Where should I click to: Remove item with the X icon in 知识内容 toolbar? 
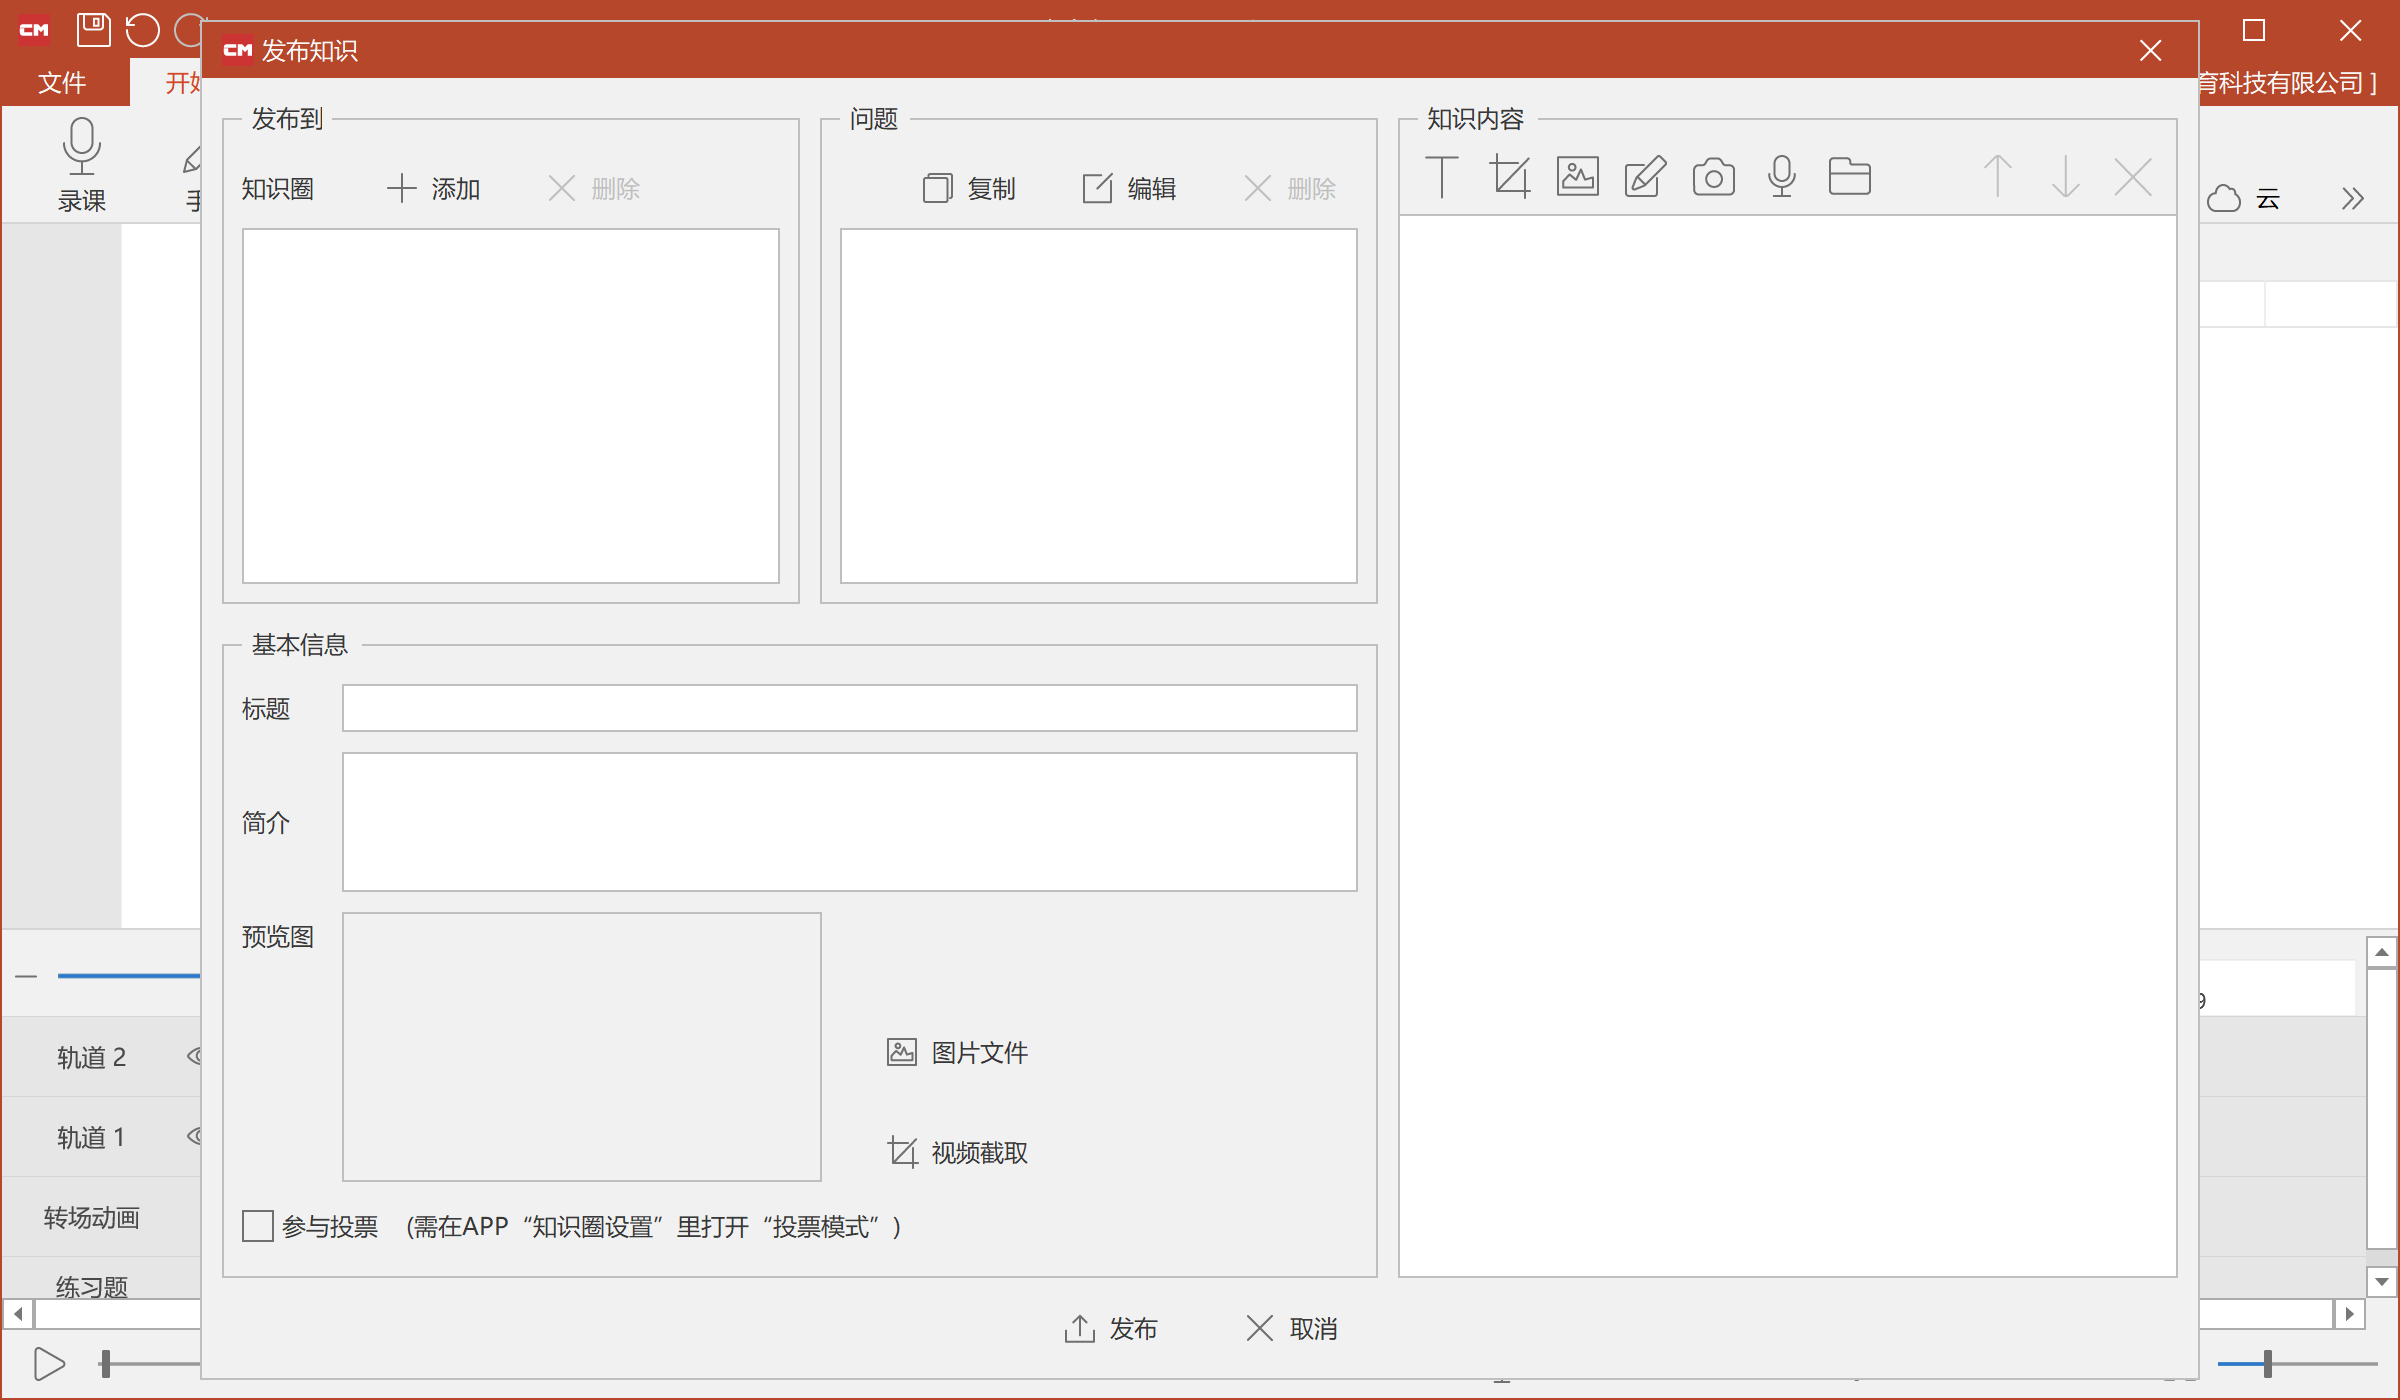tap(2133, 177)
